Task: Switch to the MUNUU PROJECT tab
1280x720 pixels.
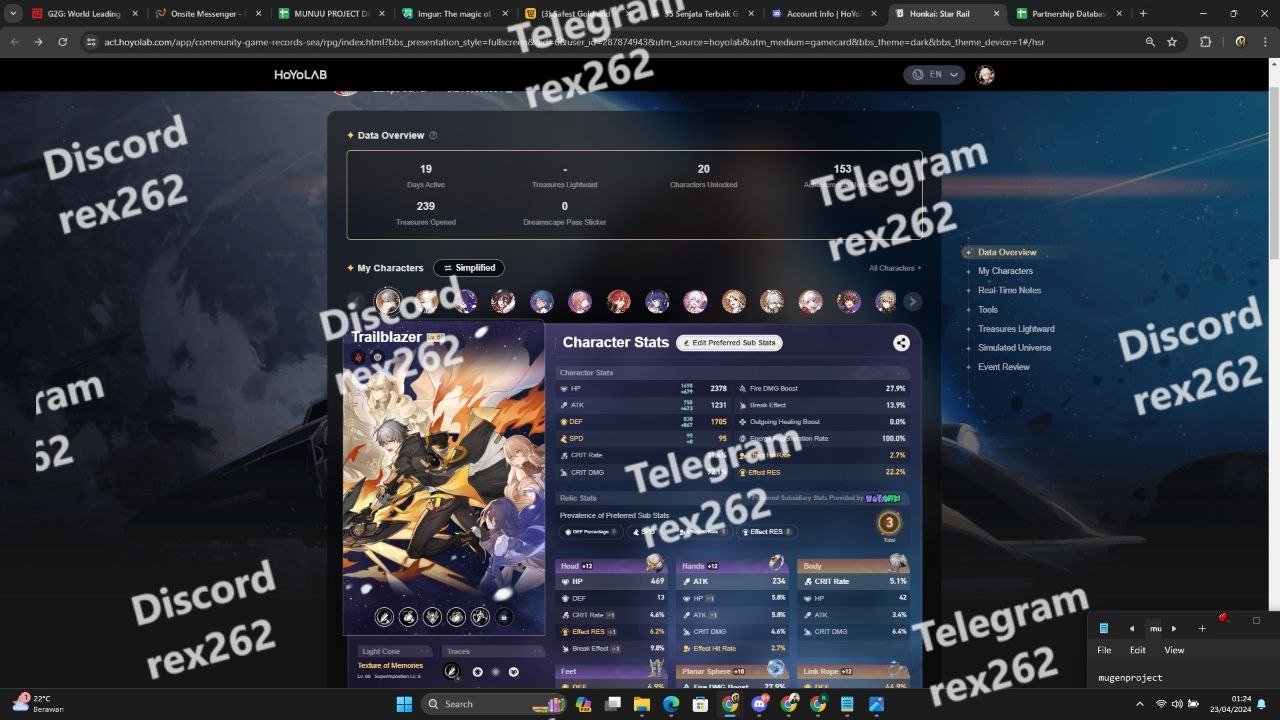Action: point(332,14)
